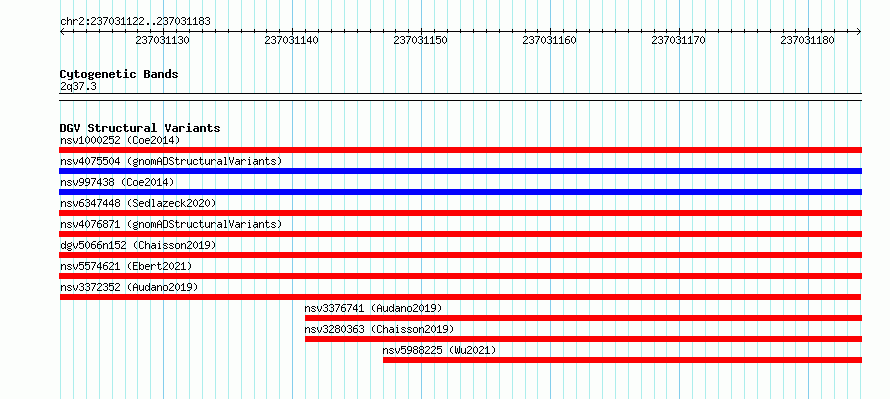Click the red bar under nsv3280363
This screenshot has width=890, height=399.
tap(583, 339)
